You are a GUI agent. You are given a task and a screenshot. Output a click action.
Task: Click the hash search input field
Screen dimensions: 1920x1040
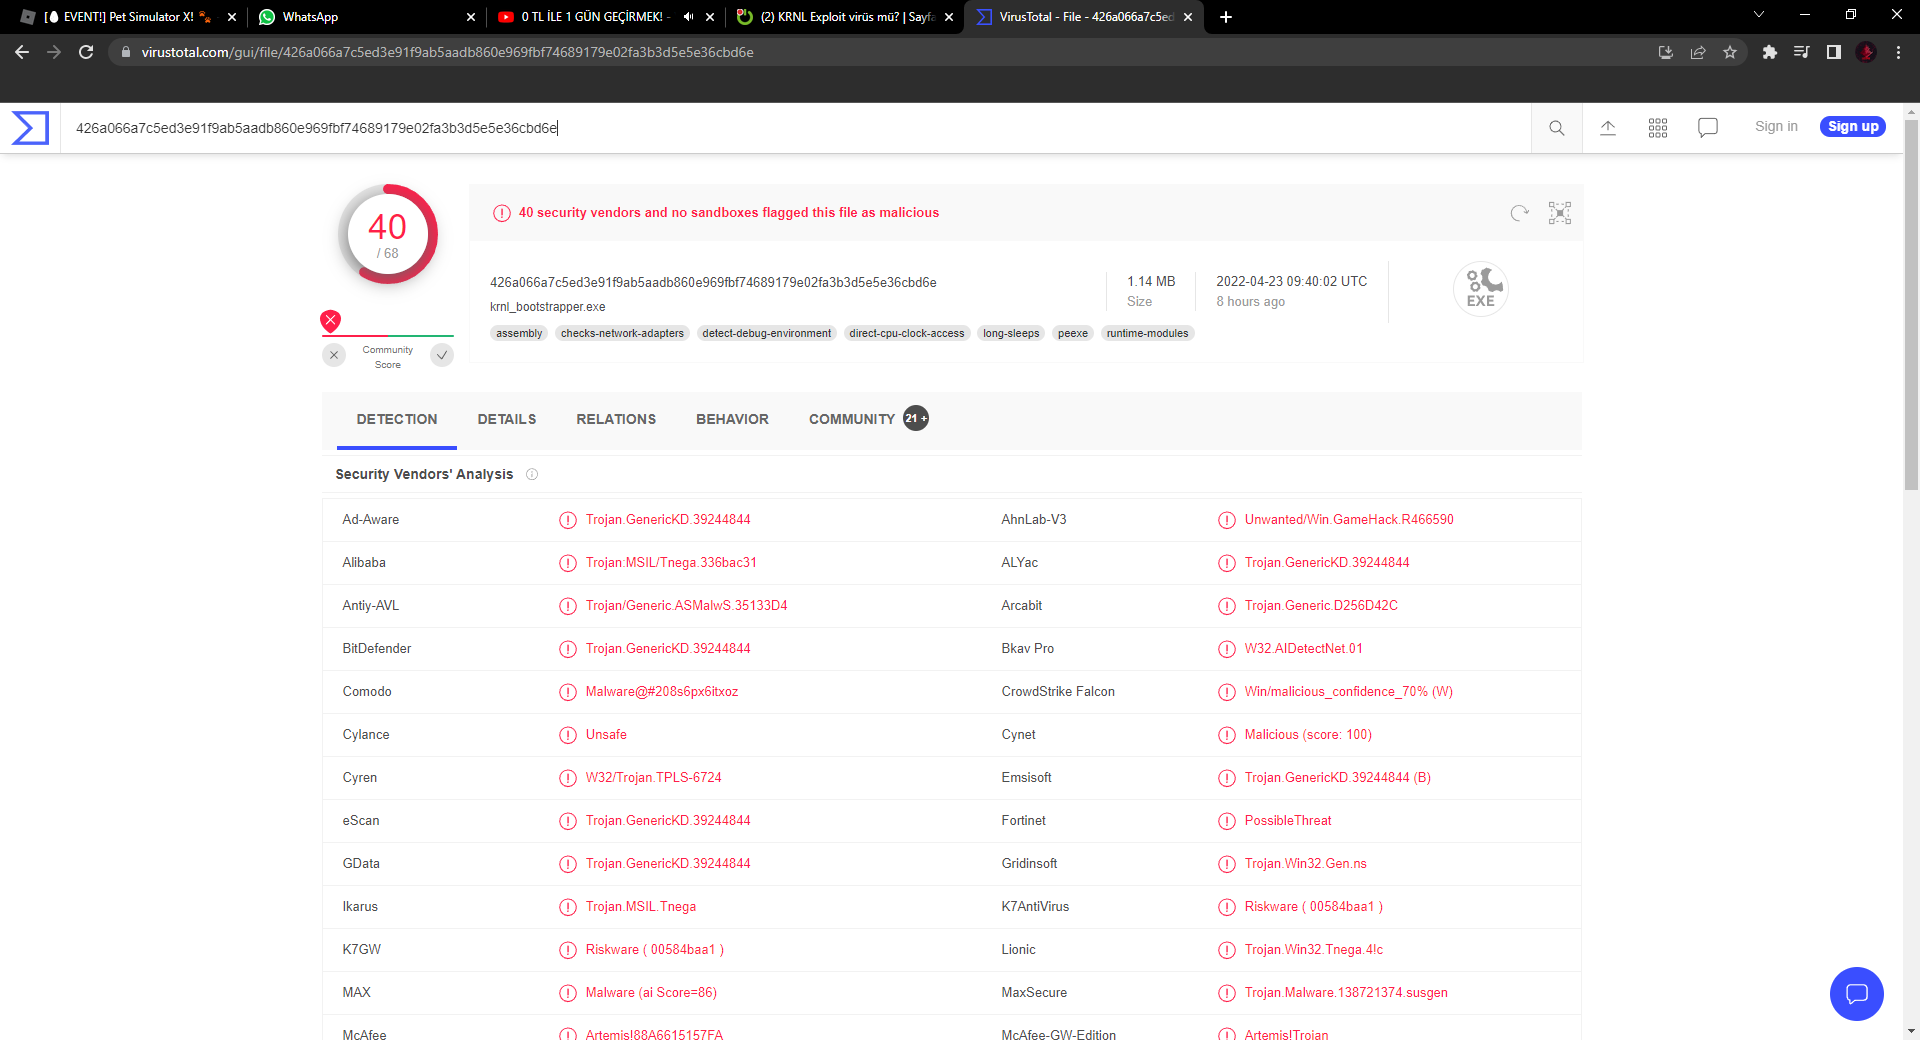(796, 128)
